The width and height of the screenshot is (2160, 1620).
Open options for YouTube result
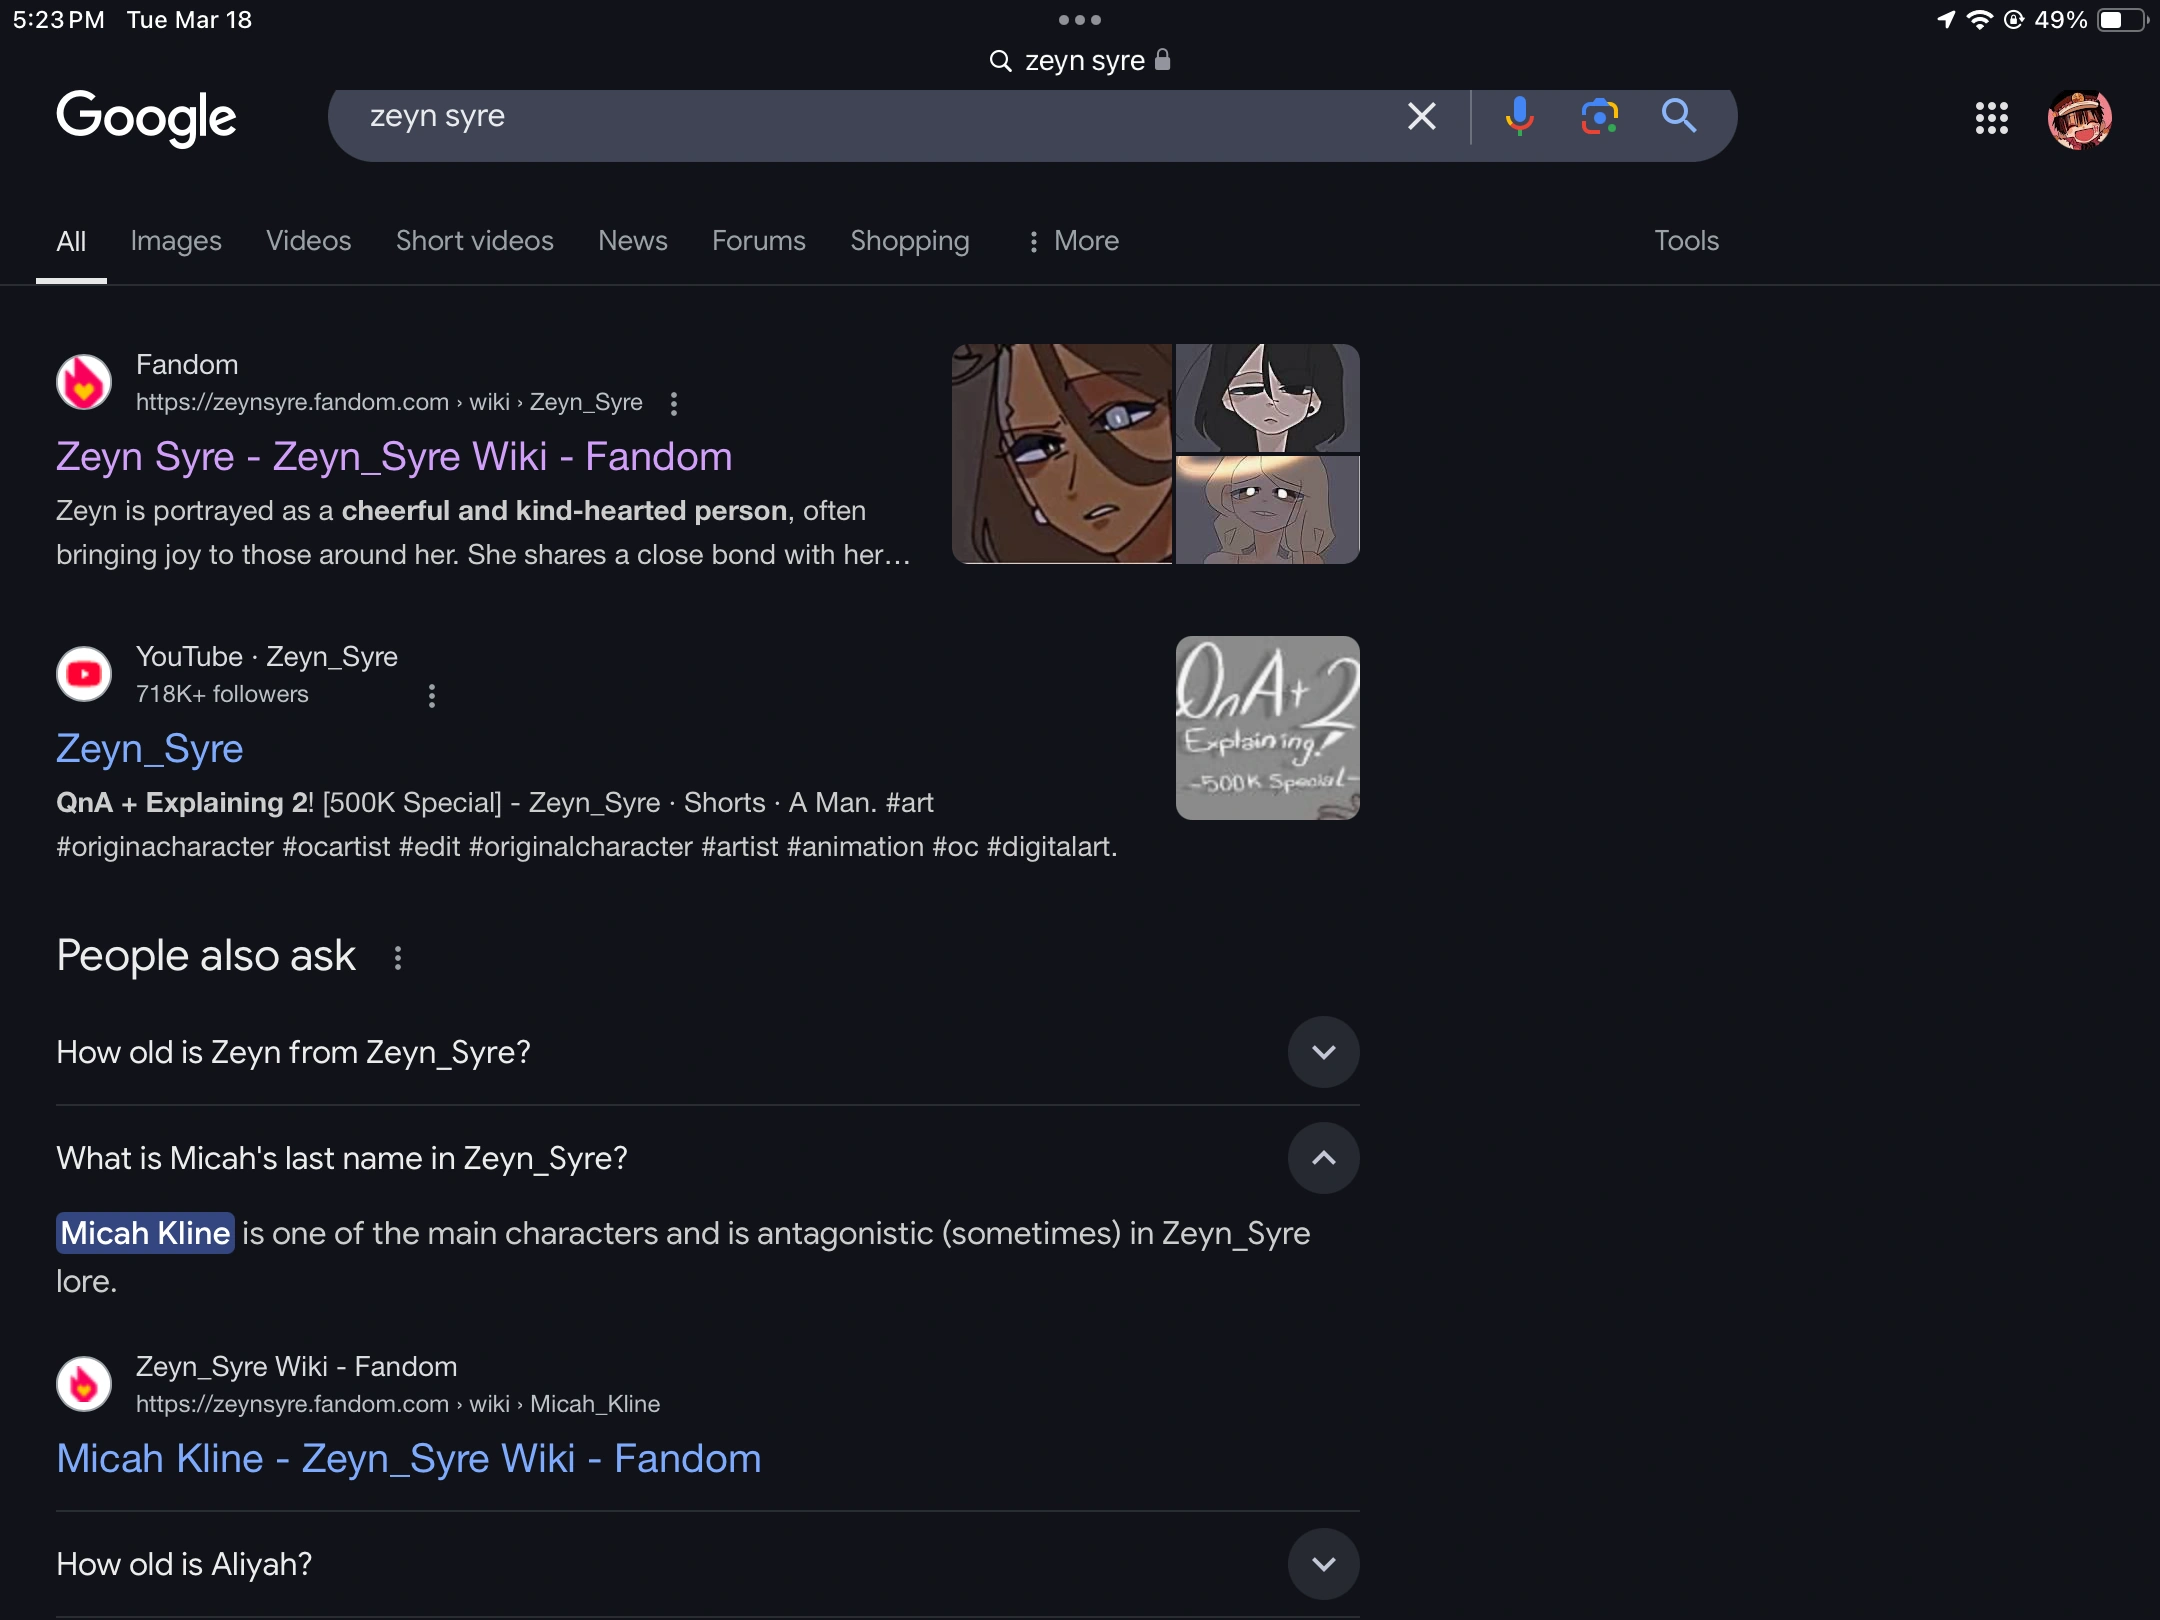pyautogui.click(x=432, y=695)
